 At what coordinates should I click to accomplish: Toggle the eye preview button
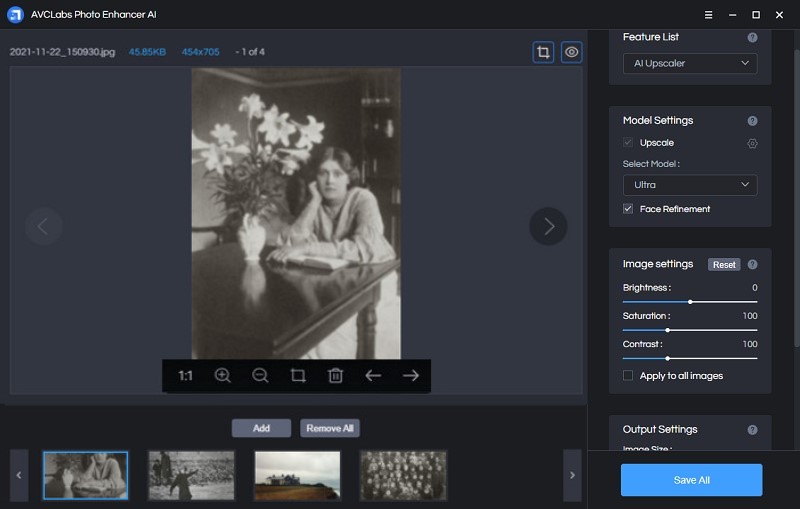[x=571, y=52]
